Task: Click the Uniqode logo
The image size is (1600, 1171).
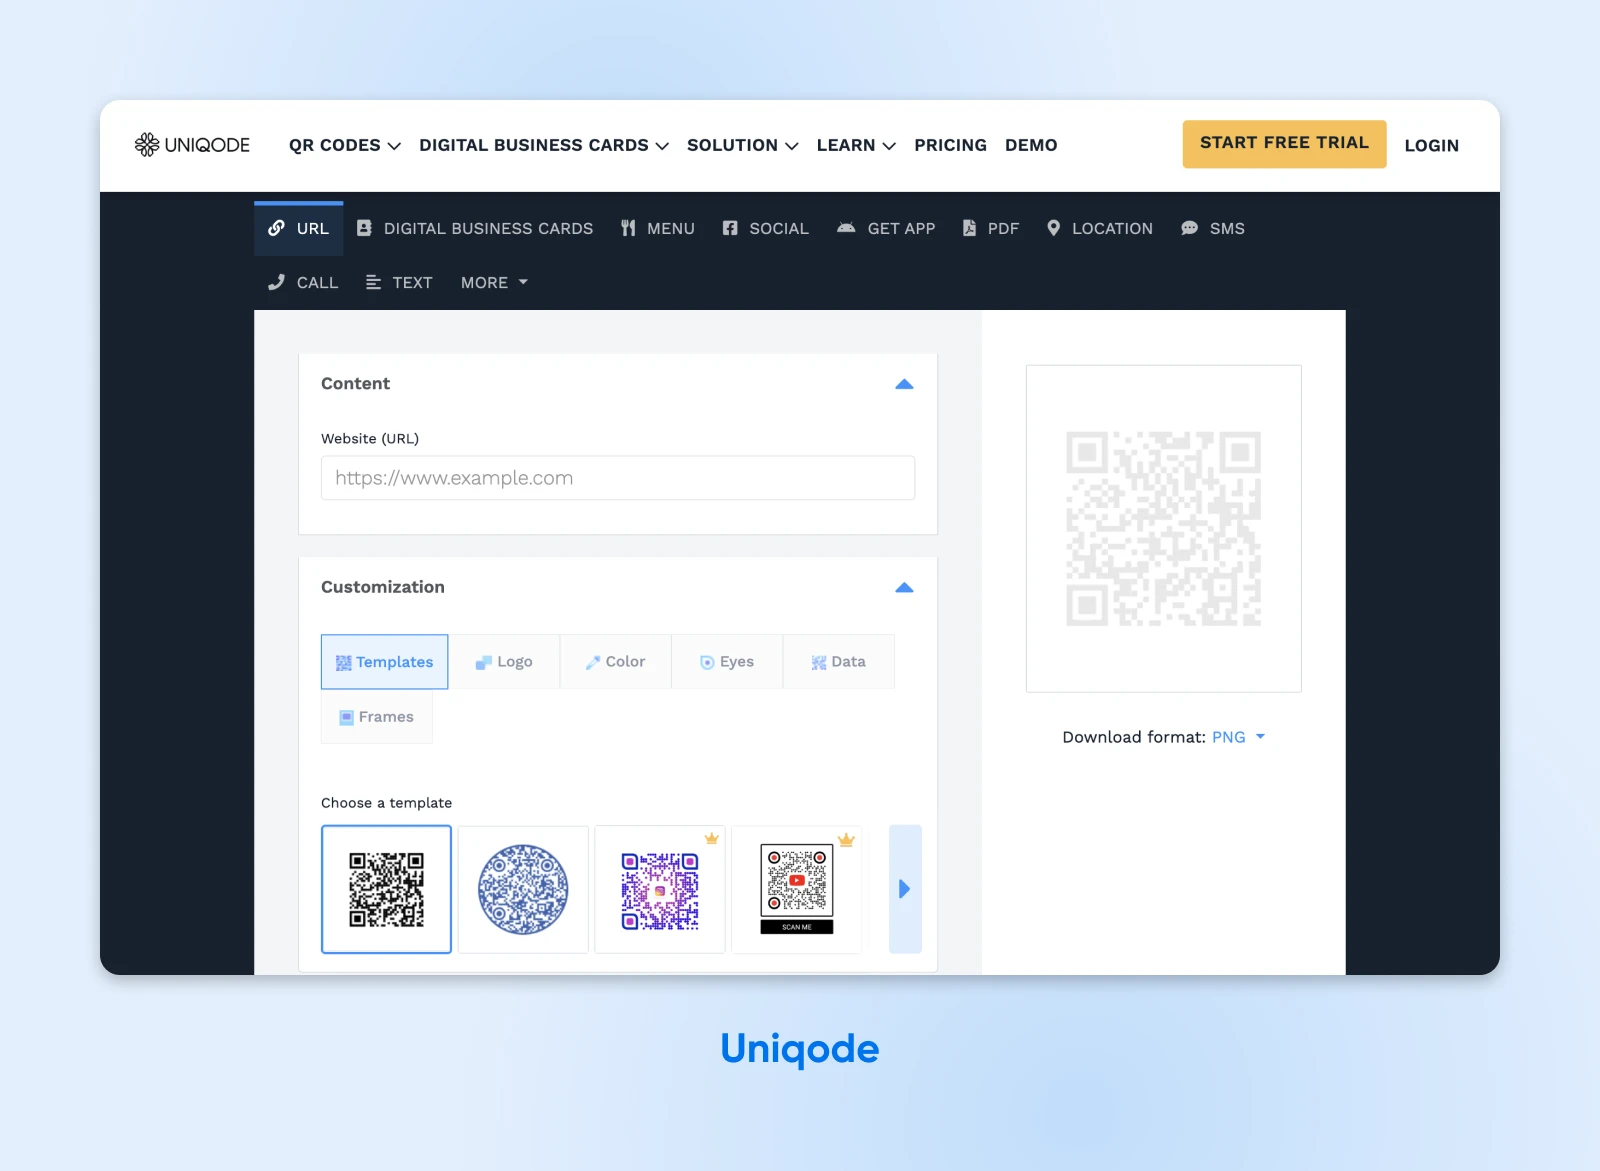Action: (x=192, y=145)
